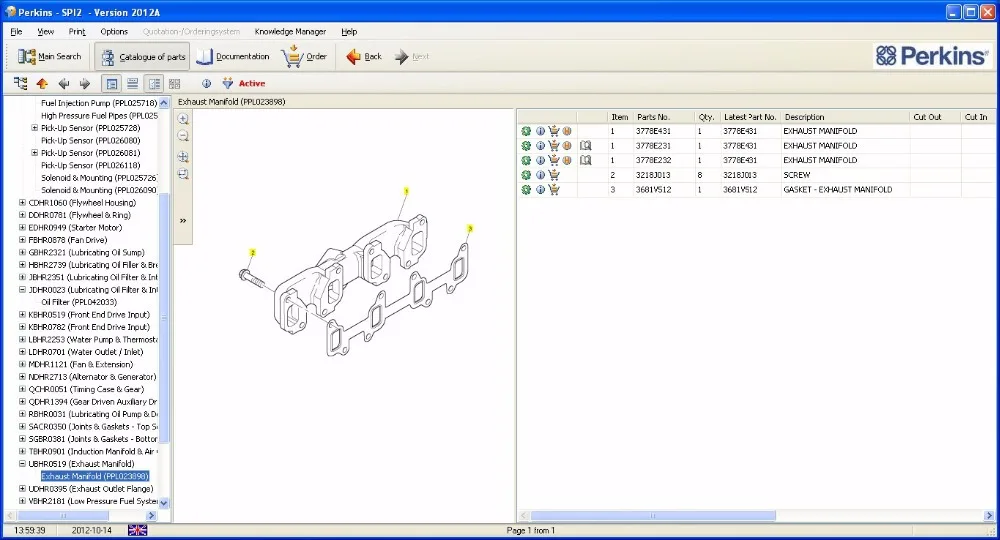Open the book icon in row 3778E231

585,145
